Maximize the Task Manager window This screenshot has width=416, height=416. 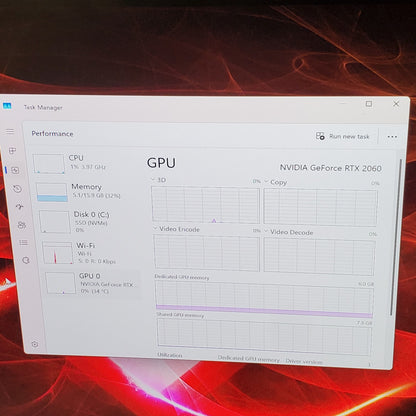click(x=369, y=104)
